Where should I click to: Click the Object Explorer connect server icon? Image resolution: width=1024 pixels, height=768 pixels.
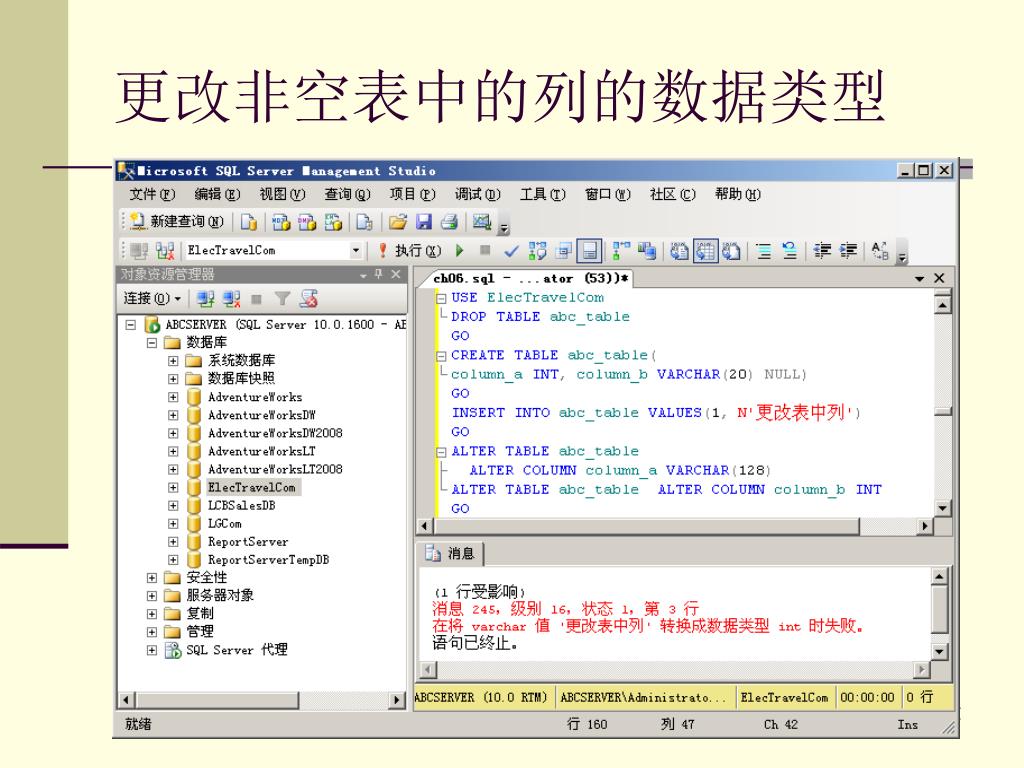[205, 299]
